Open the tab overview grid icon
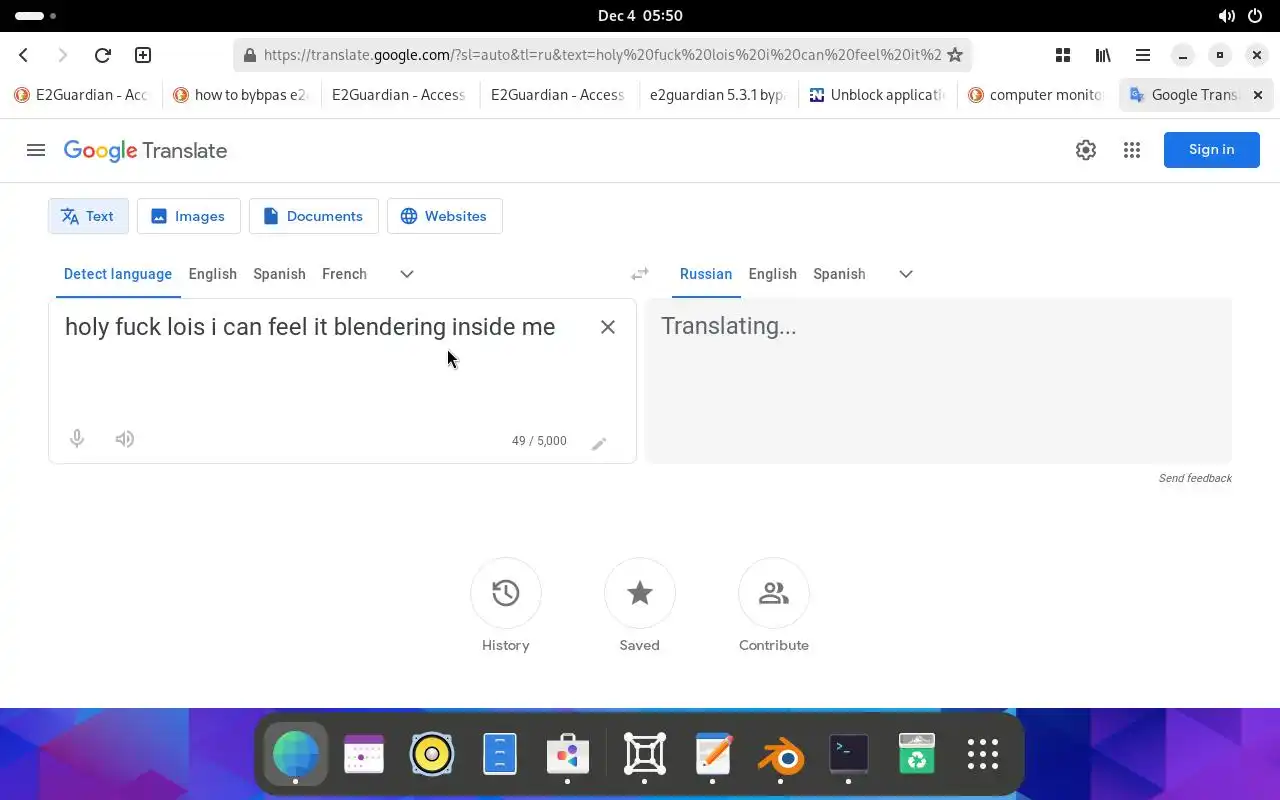Screen dimensions: 1280x800 point(1063,55)
